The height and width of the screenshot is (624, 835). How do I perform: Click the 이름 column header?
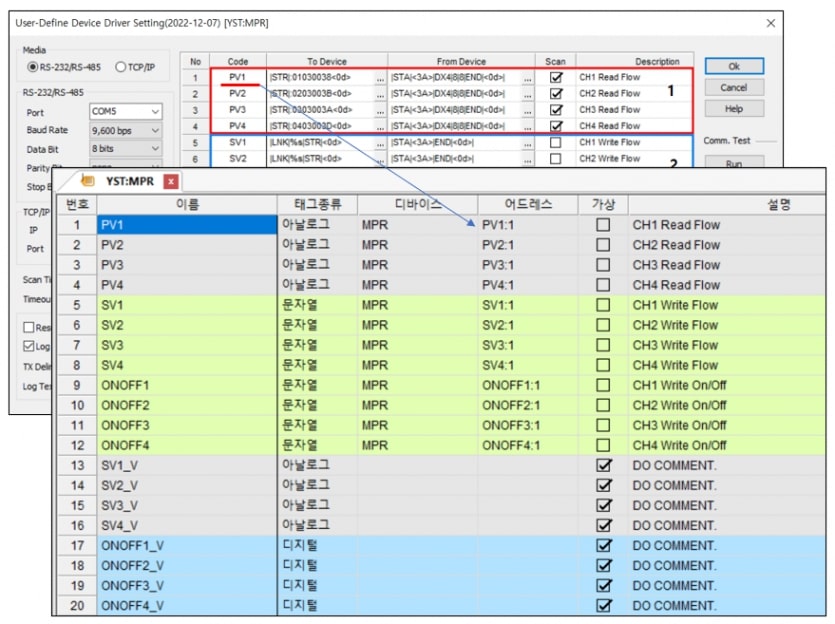[187, 204]
